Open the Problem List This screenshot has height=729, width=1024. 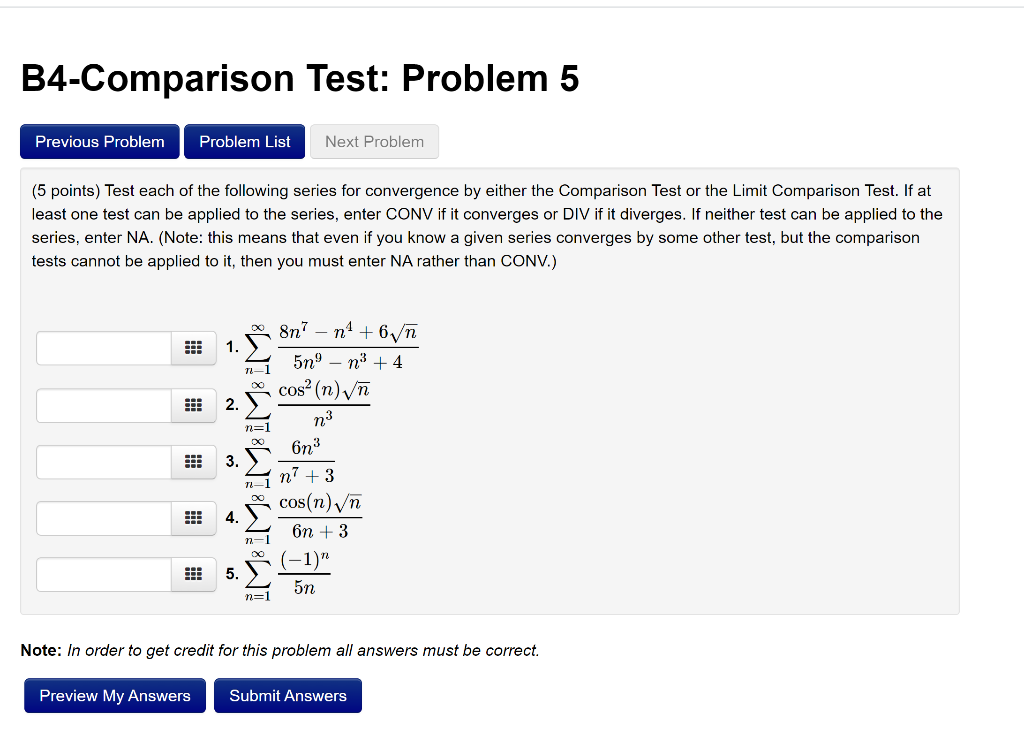244,141
